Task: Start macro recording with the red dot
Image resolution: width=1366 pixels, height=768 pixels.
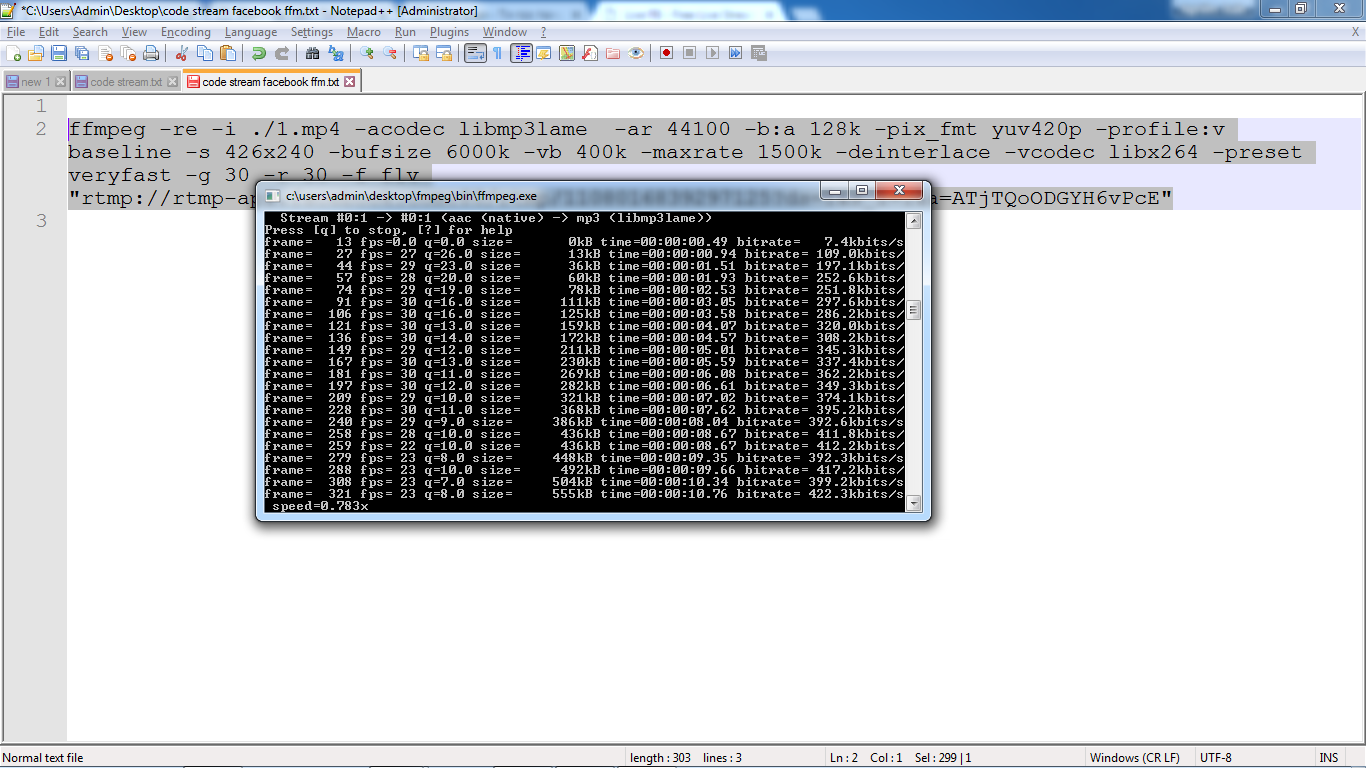Action: click(667, 53)
